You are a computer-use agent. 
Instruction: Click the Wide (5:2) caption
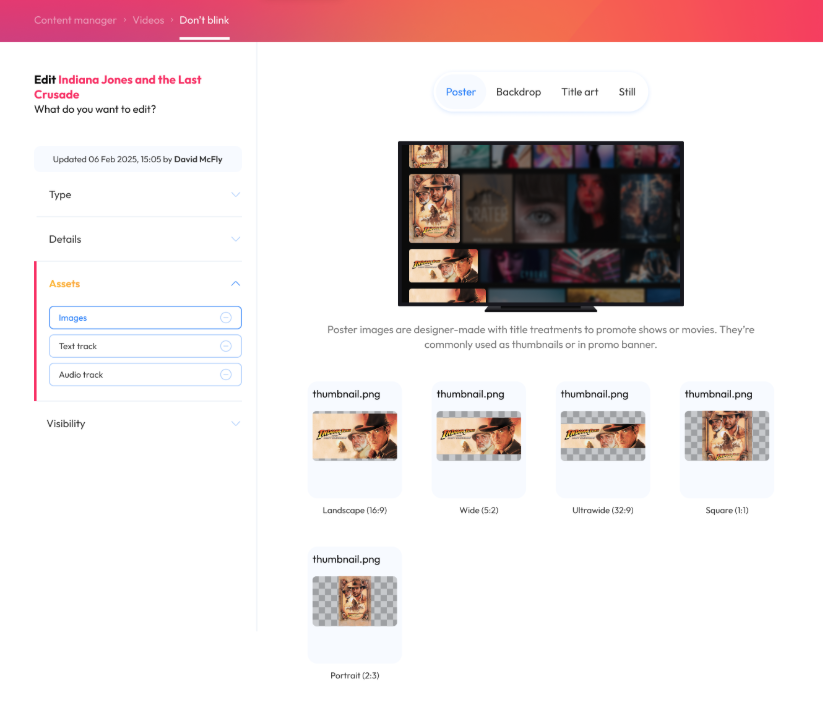(479, 510)
